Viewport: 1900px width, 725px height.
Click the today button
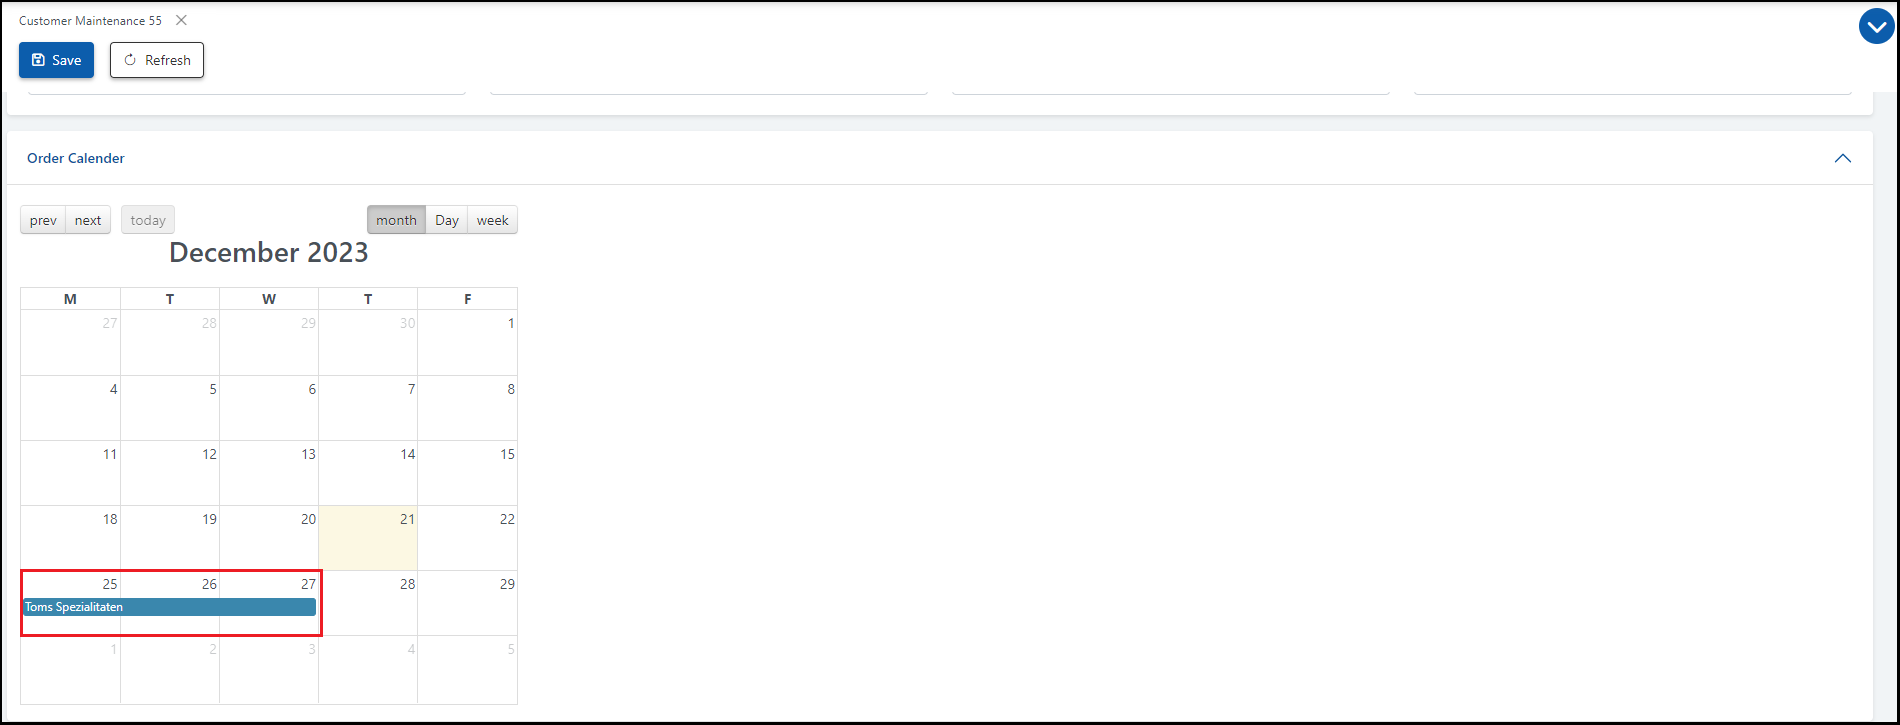(x=148, y=220)
